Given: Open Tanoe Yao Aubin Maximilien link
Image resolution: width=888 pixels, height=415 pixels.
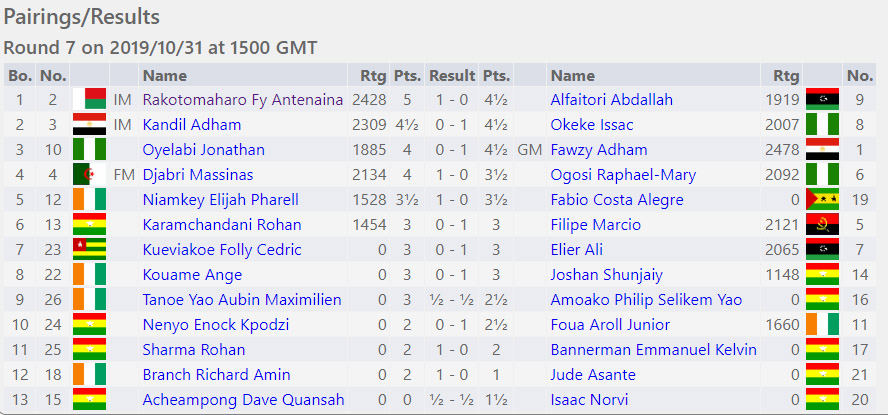Looking at the screenshot, I should (x=242, y=300).
